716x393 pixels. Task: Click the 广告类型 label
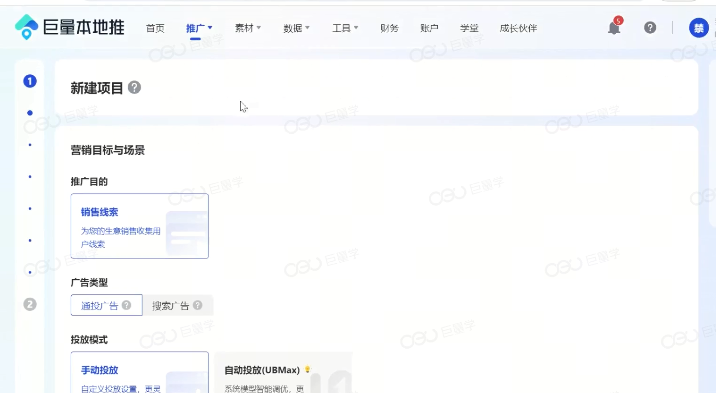89,283
